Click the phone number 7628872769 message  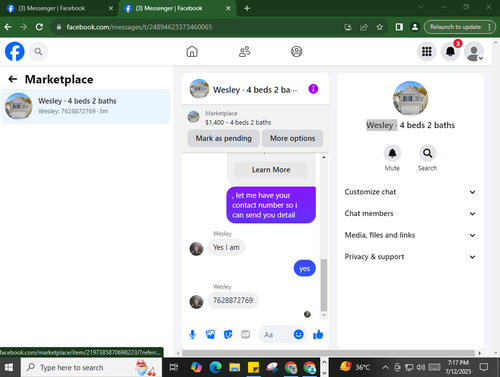[233, 300]
